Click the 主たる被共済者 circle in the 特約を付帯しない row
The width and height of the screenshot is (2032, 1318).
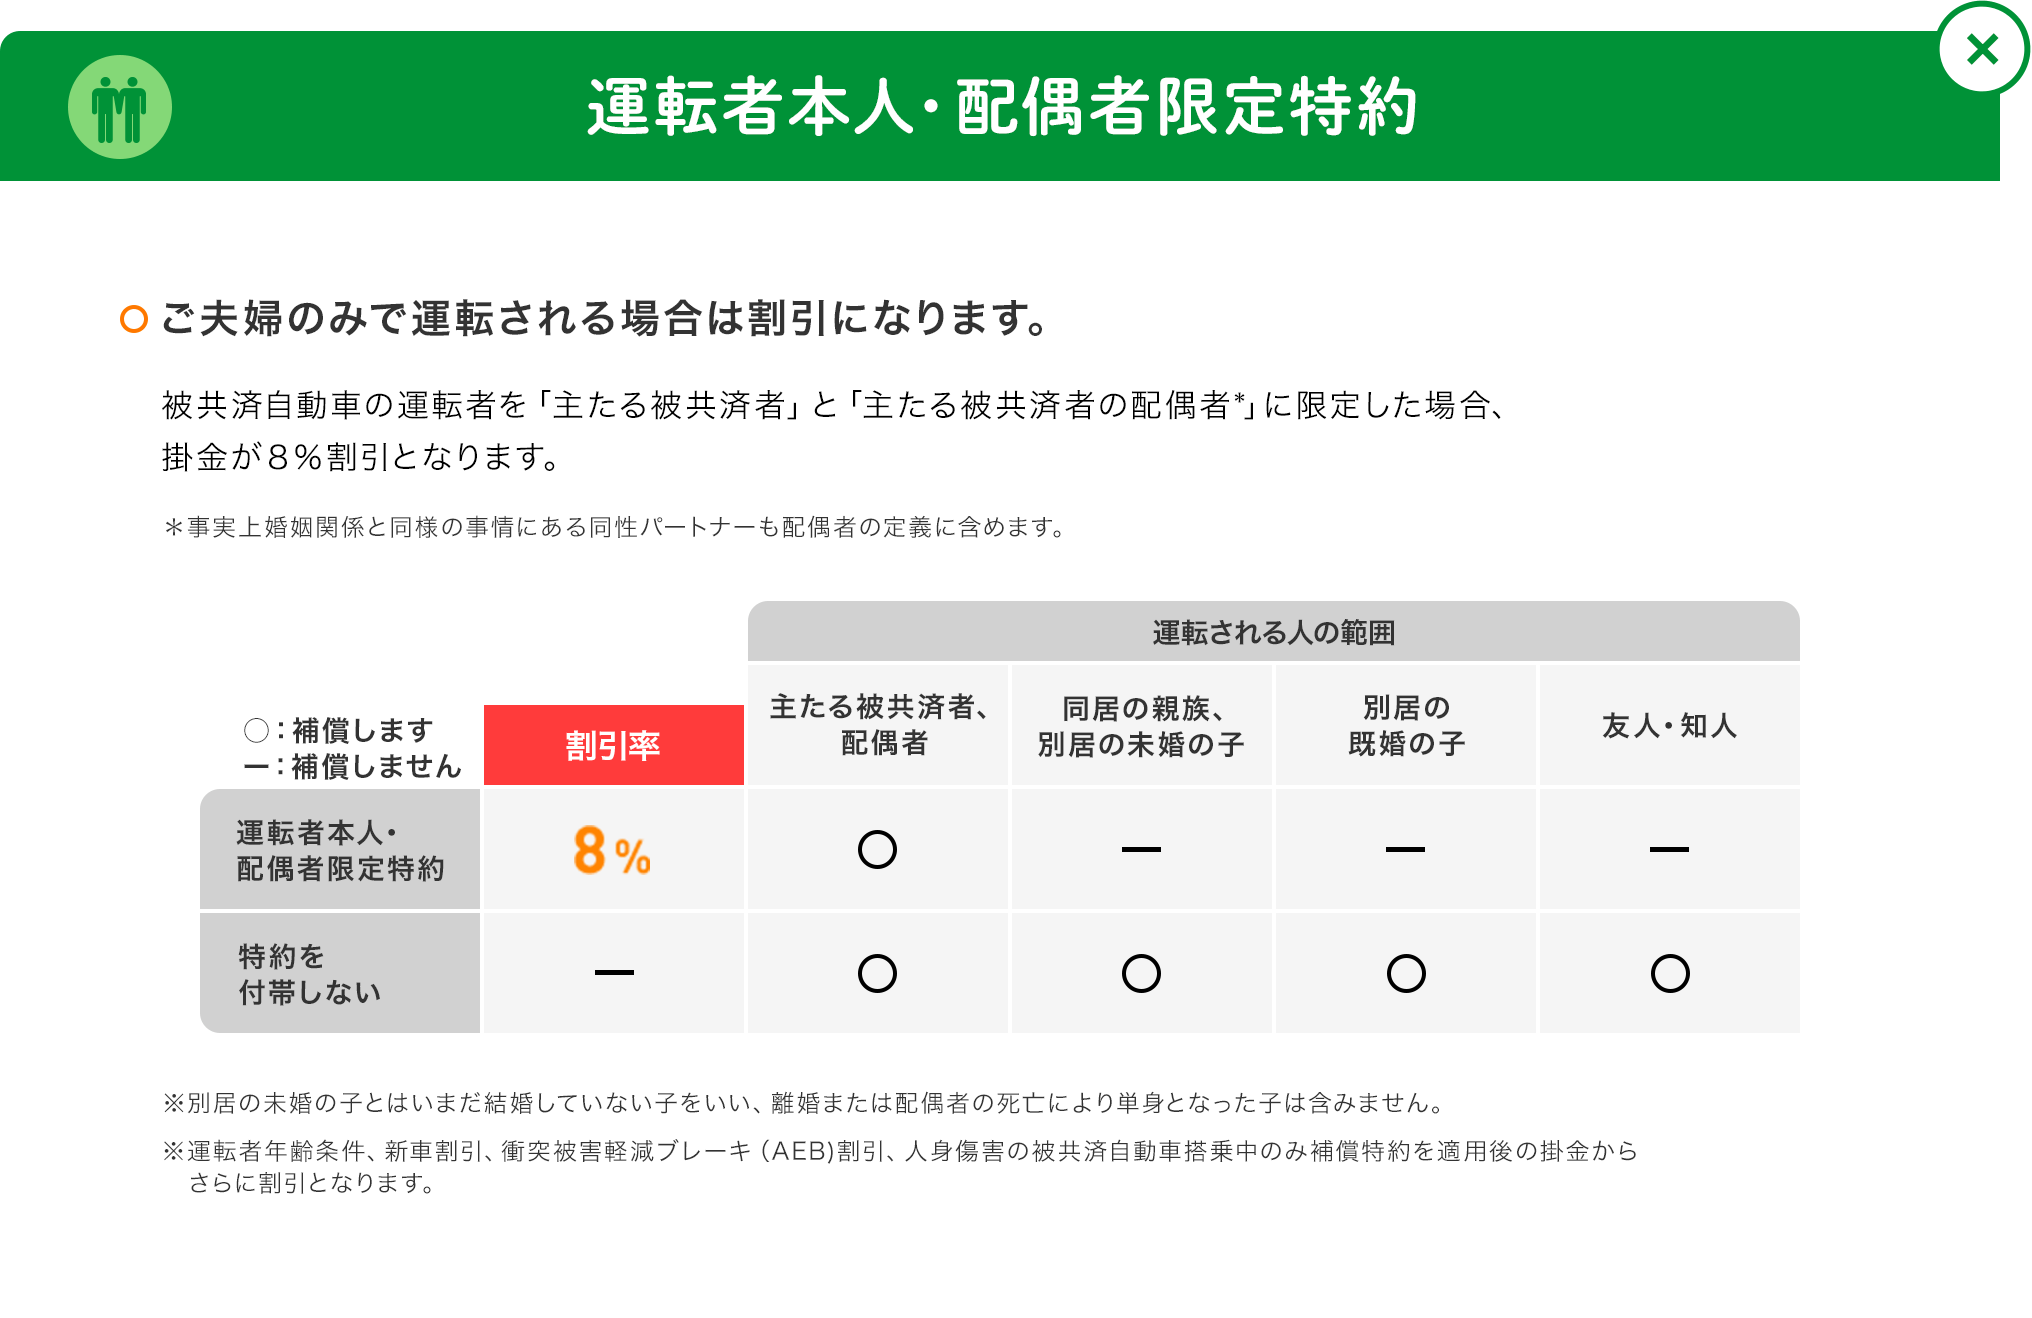[877, 973]
